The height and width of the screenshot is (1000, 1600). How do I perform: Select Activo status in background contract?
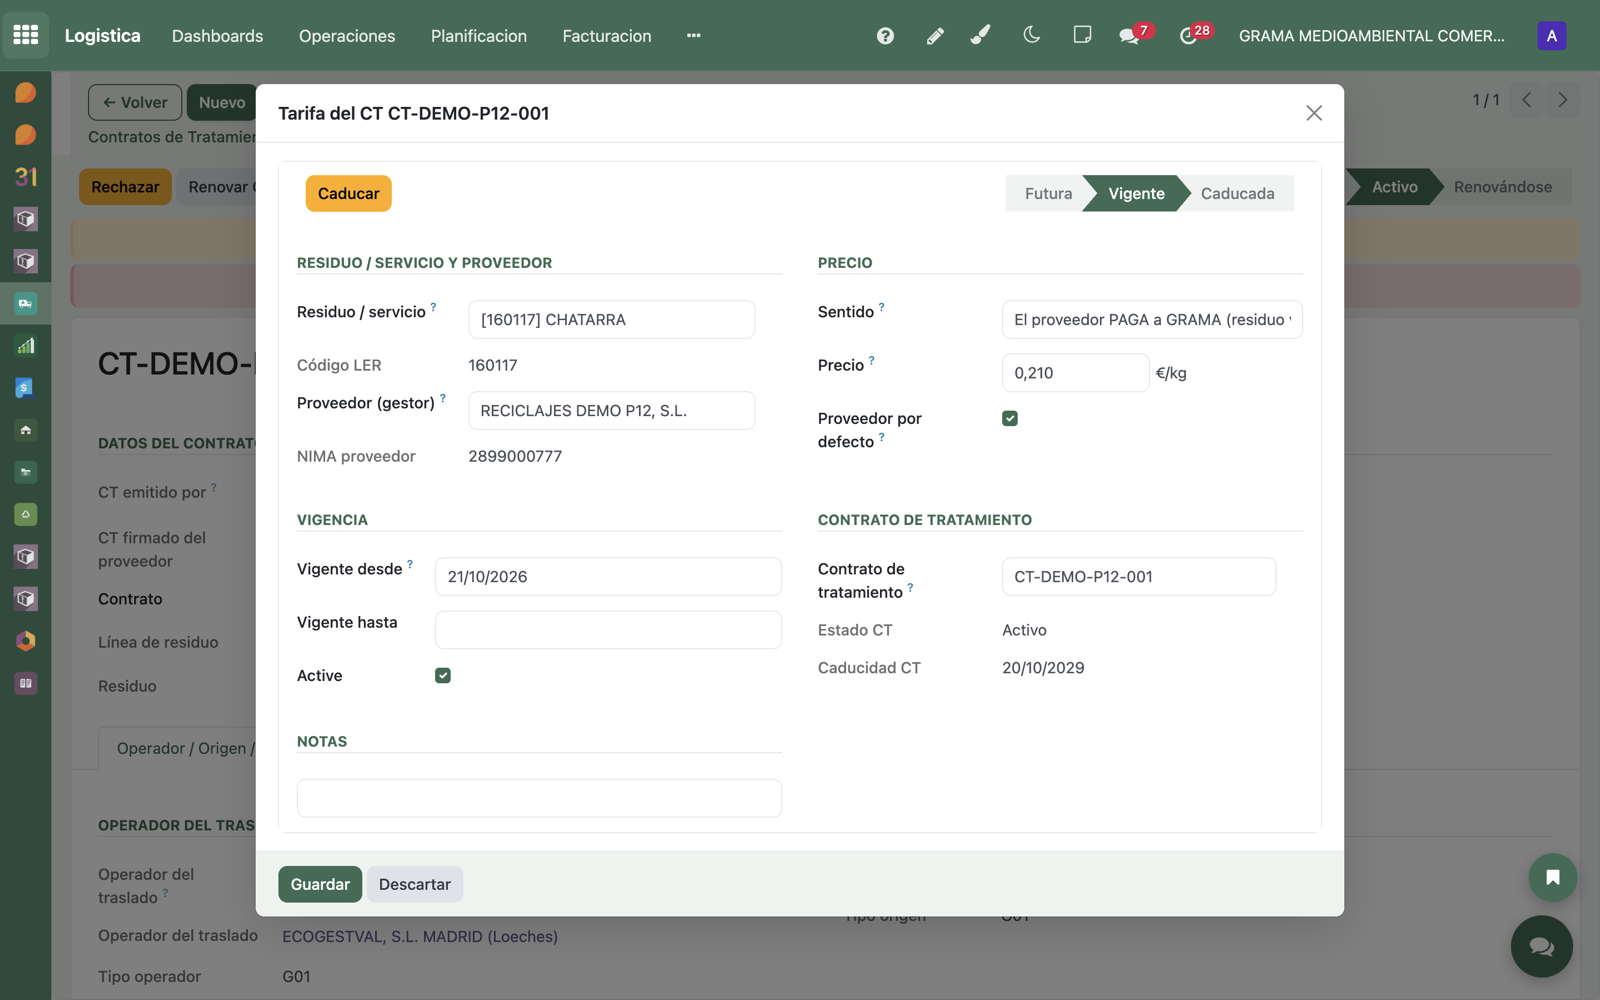tap(1394, 187)
